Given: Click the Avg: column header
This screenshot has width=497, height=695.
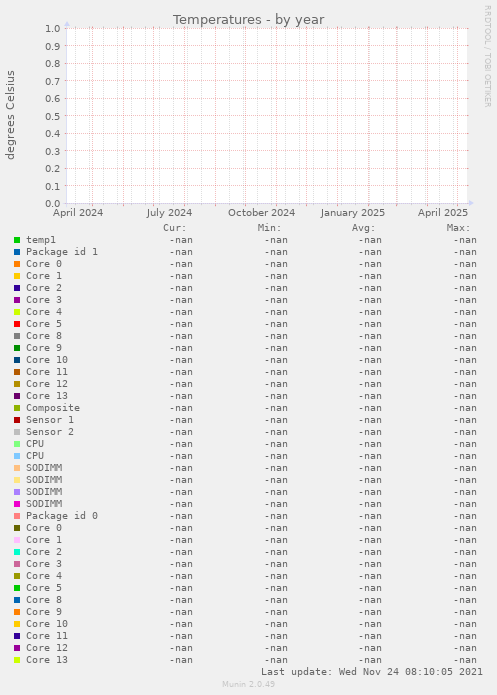Looking at the screenshot, I should [x=364, y=228].
